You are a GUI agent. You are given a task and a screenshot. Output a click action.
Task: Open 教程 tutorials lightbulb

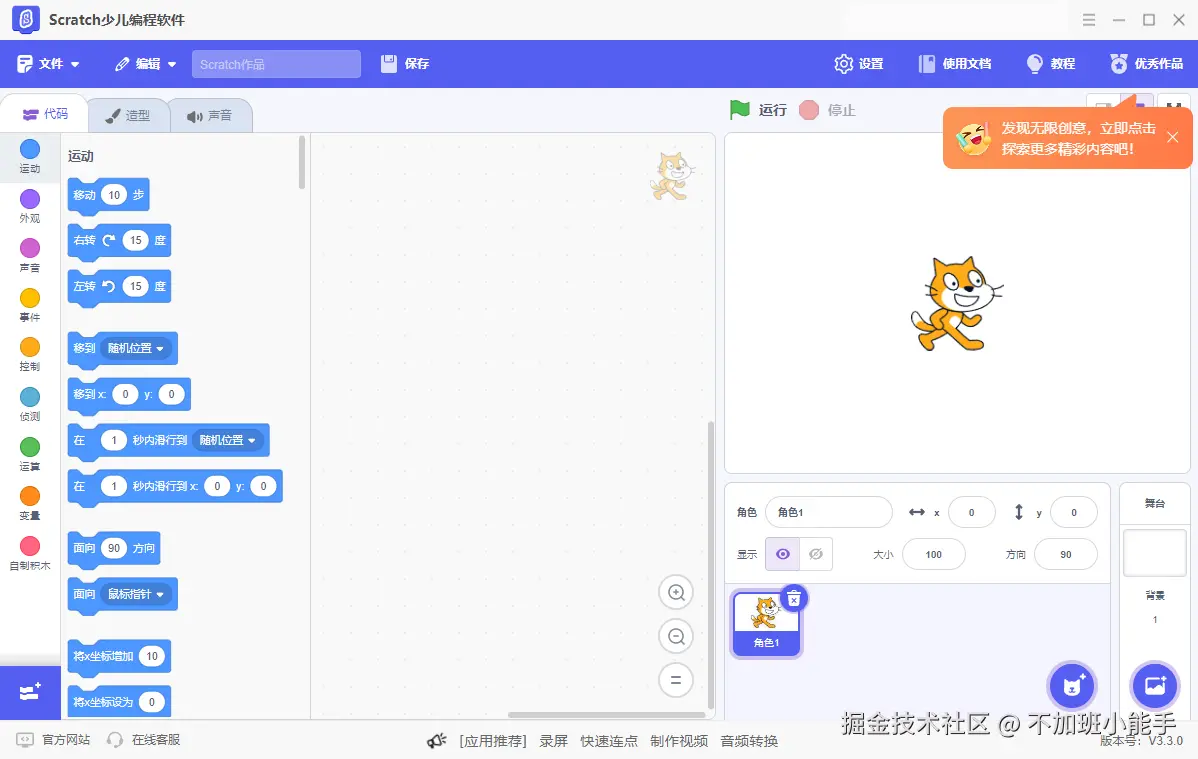point(1051,64)
